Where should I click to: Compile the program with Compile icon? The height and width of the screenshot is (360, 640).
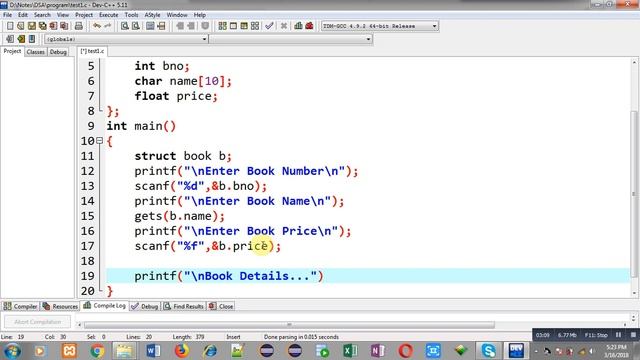pos(222,26)
